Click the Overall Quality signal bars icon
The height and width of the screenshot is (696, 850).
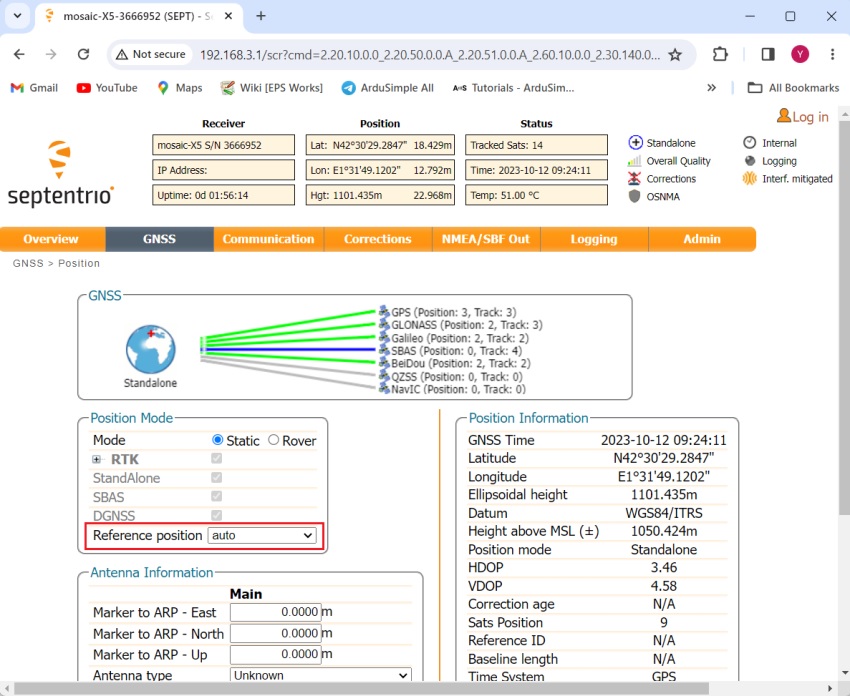(634, 161)
